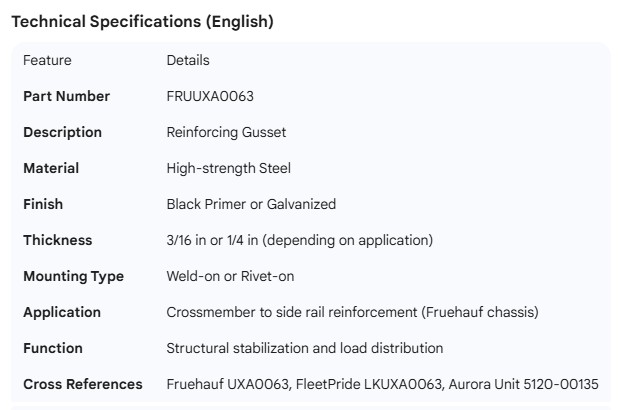The image size is (621, 410).
Task: Select the Part Number row label
Action: point(66,96)
